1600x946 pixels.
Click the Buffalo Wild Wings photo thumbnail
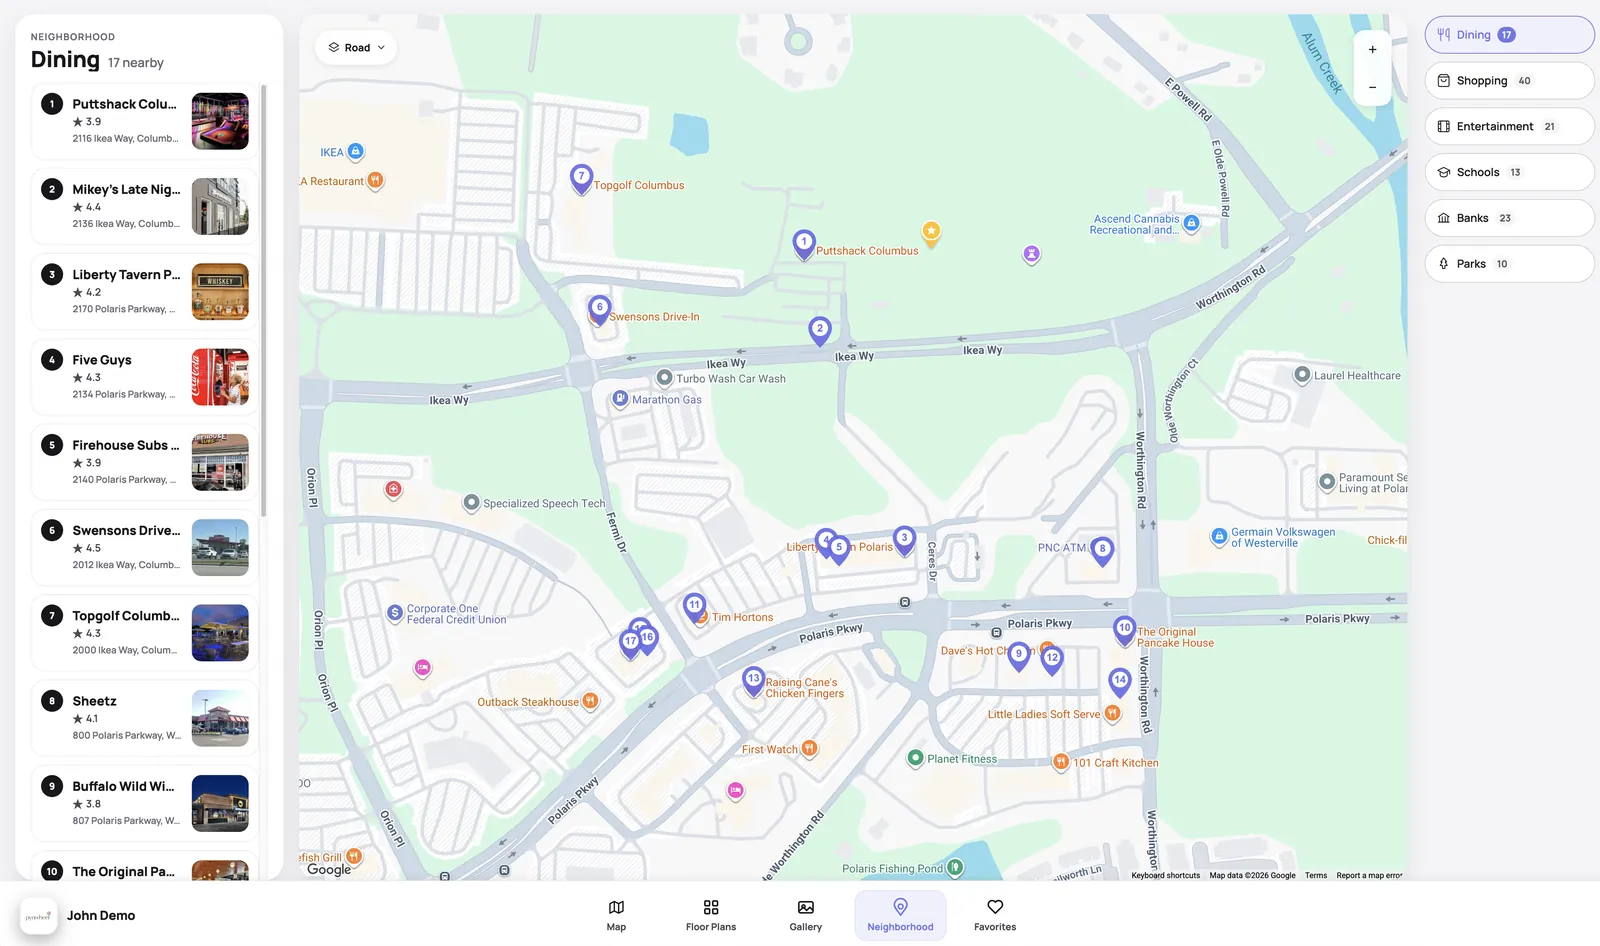[x=220, y=803]
